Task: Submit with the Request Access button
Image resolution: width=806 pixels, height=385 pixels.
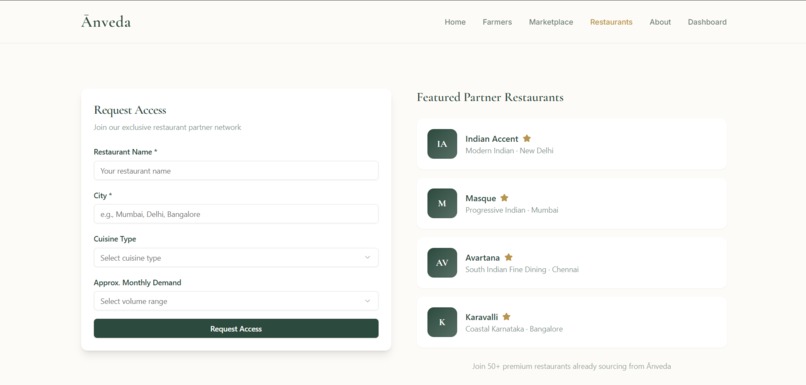Action: (236, 328)
